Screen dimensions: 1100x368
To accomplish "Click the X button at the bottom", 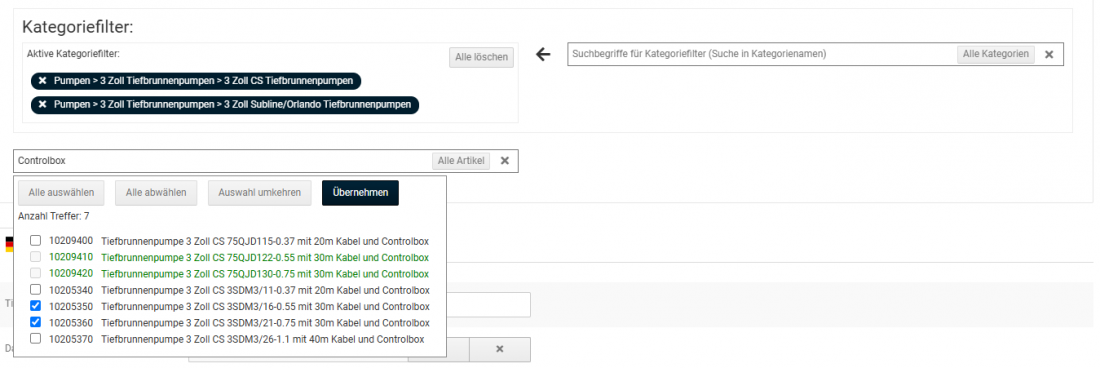I will pos(499,349).
